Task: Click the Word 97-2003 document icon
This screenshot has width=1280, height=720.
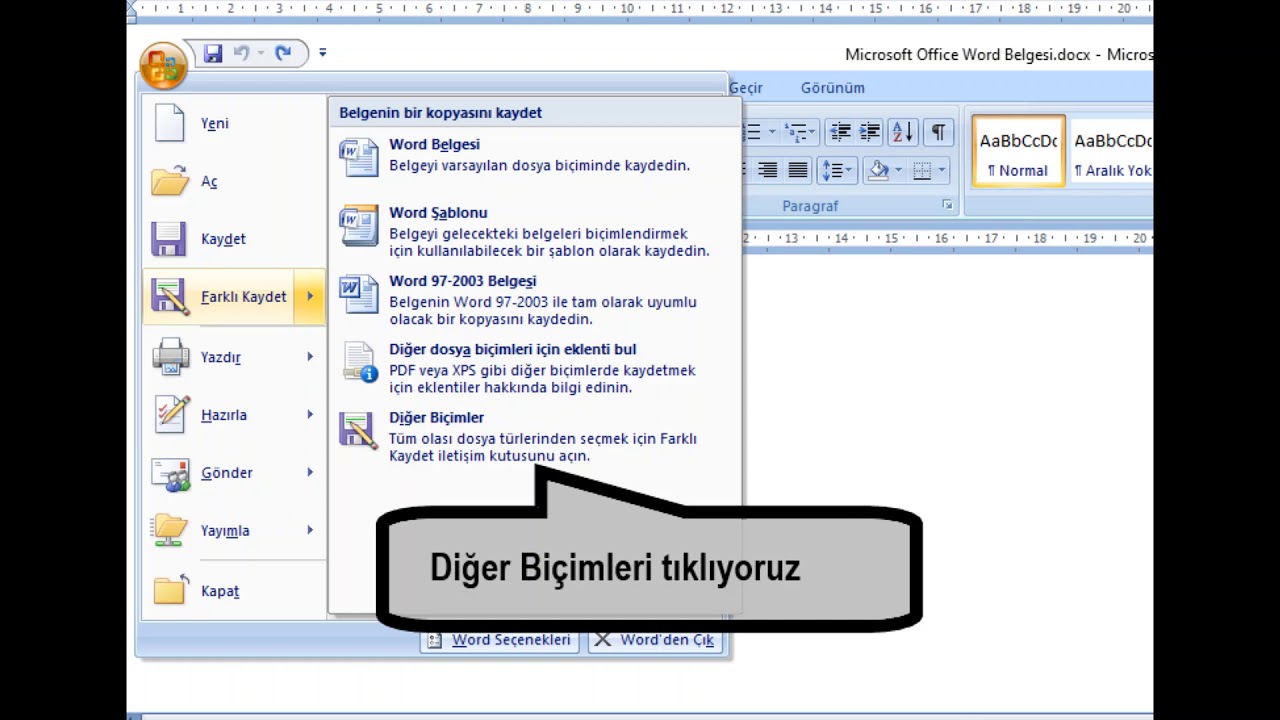Action: pos(359,294)
